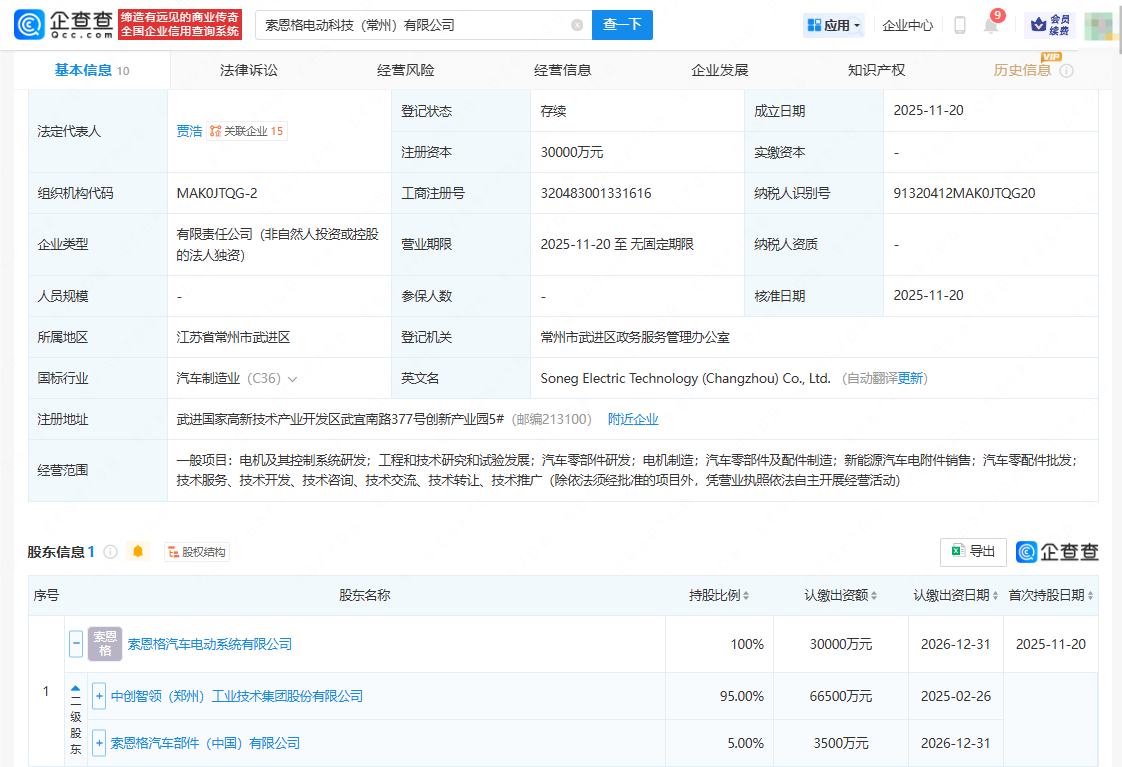Open the 企业中心 menu
This screenshot has height=767, width=1122.
coord(907,25)
